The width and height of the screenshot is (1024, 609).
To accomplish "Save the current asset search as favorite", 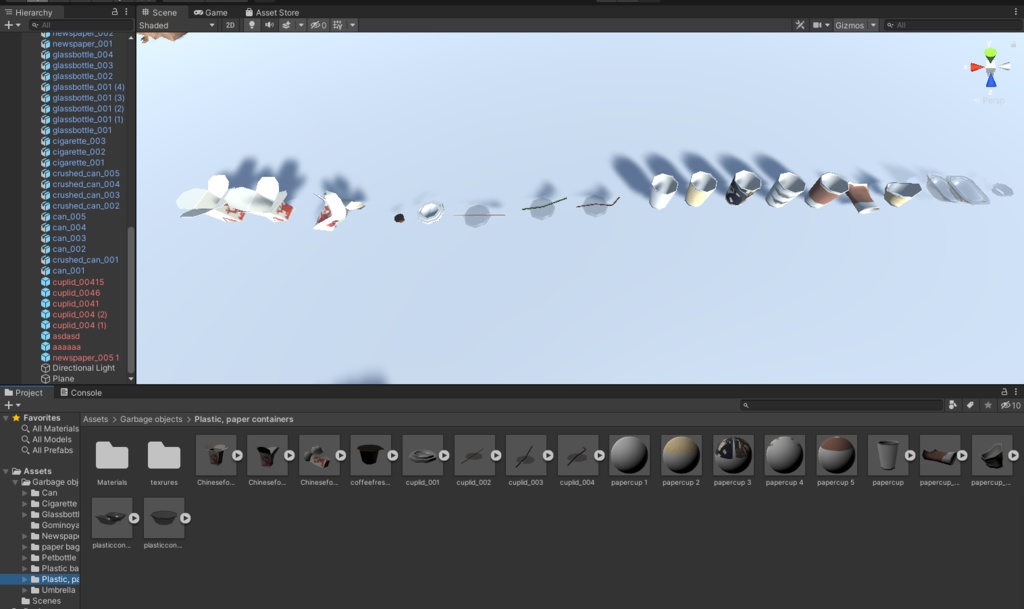I will (x=988, y=405).
